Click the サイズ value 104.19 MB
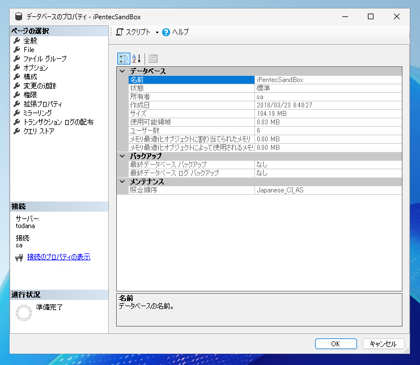Screen dimensions: 420x365 pyautogui.click(x=272, y=114)
